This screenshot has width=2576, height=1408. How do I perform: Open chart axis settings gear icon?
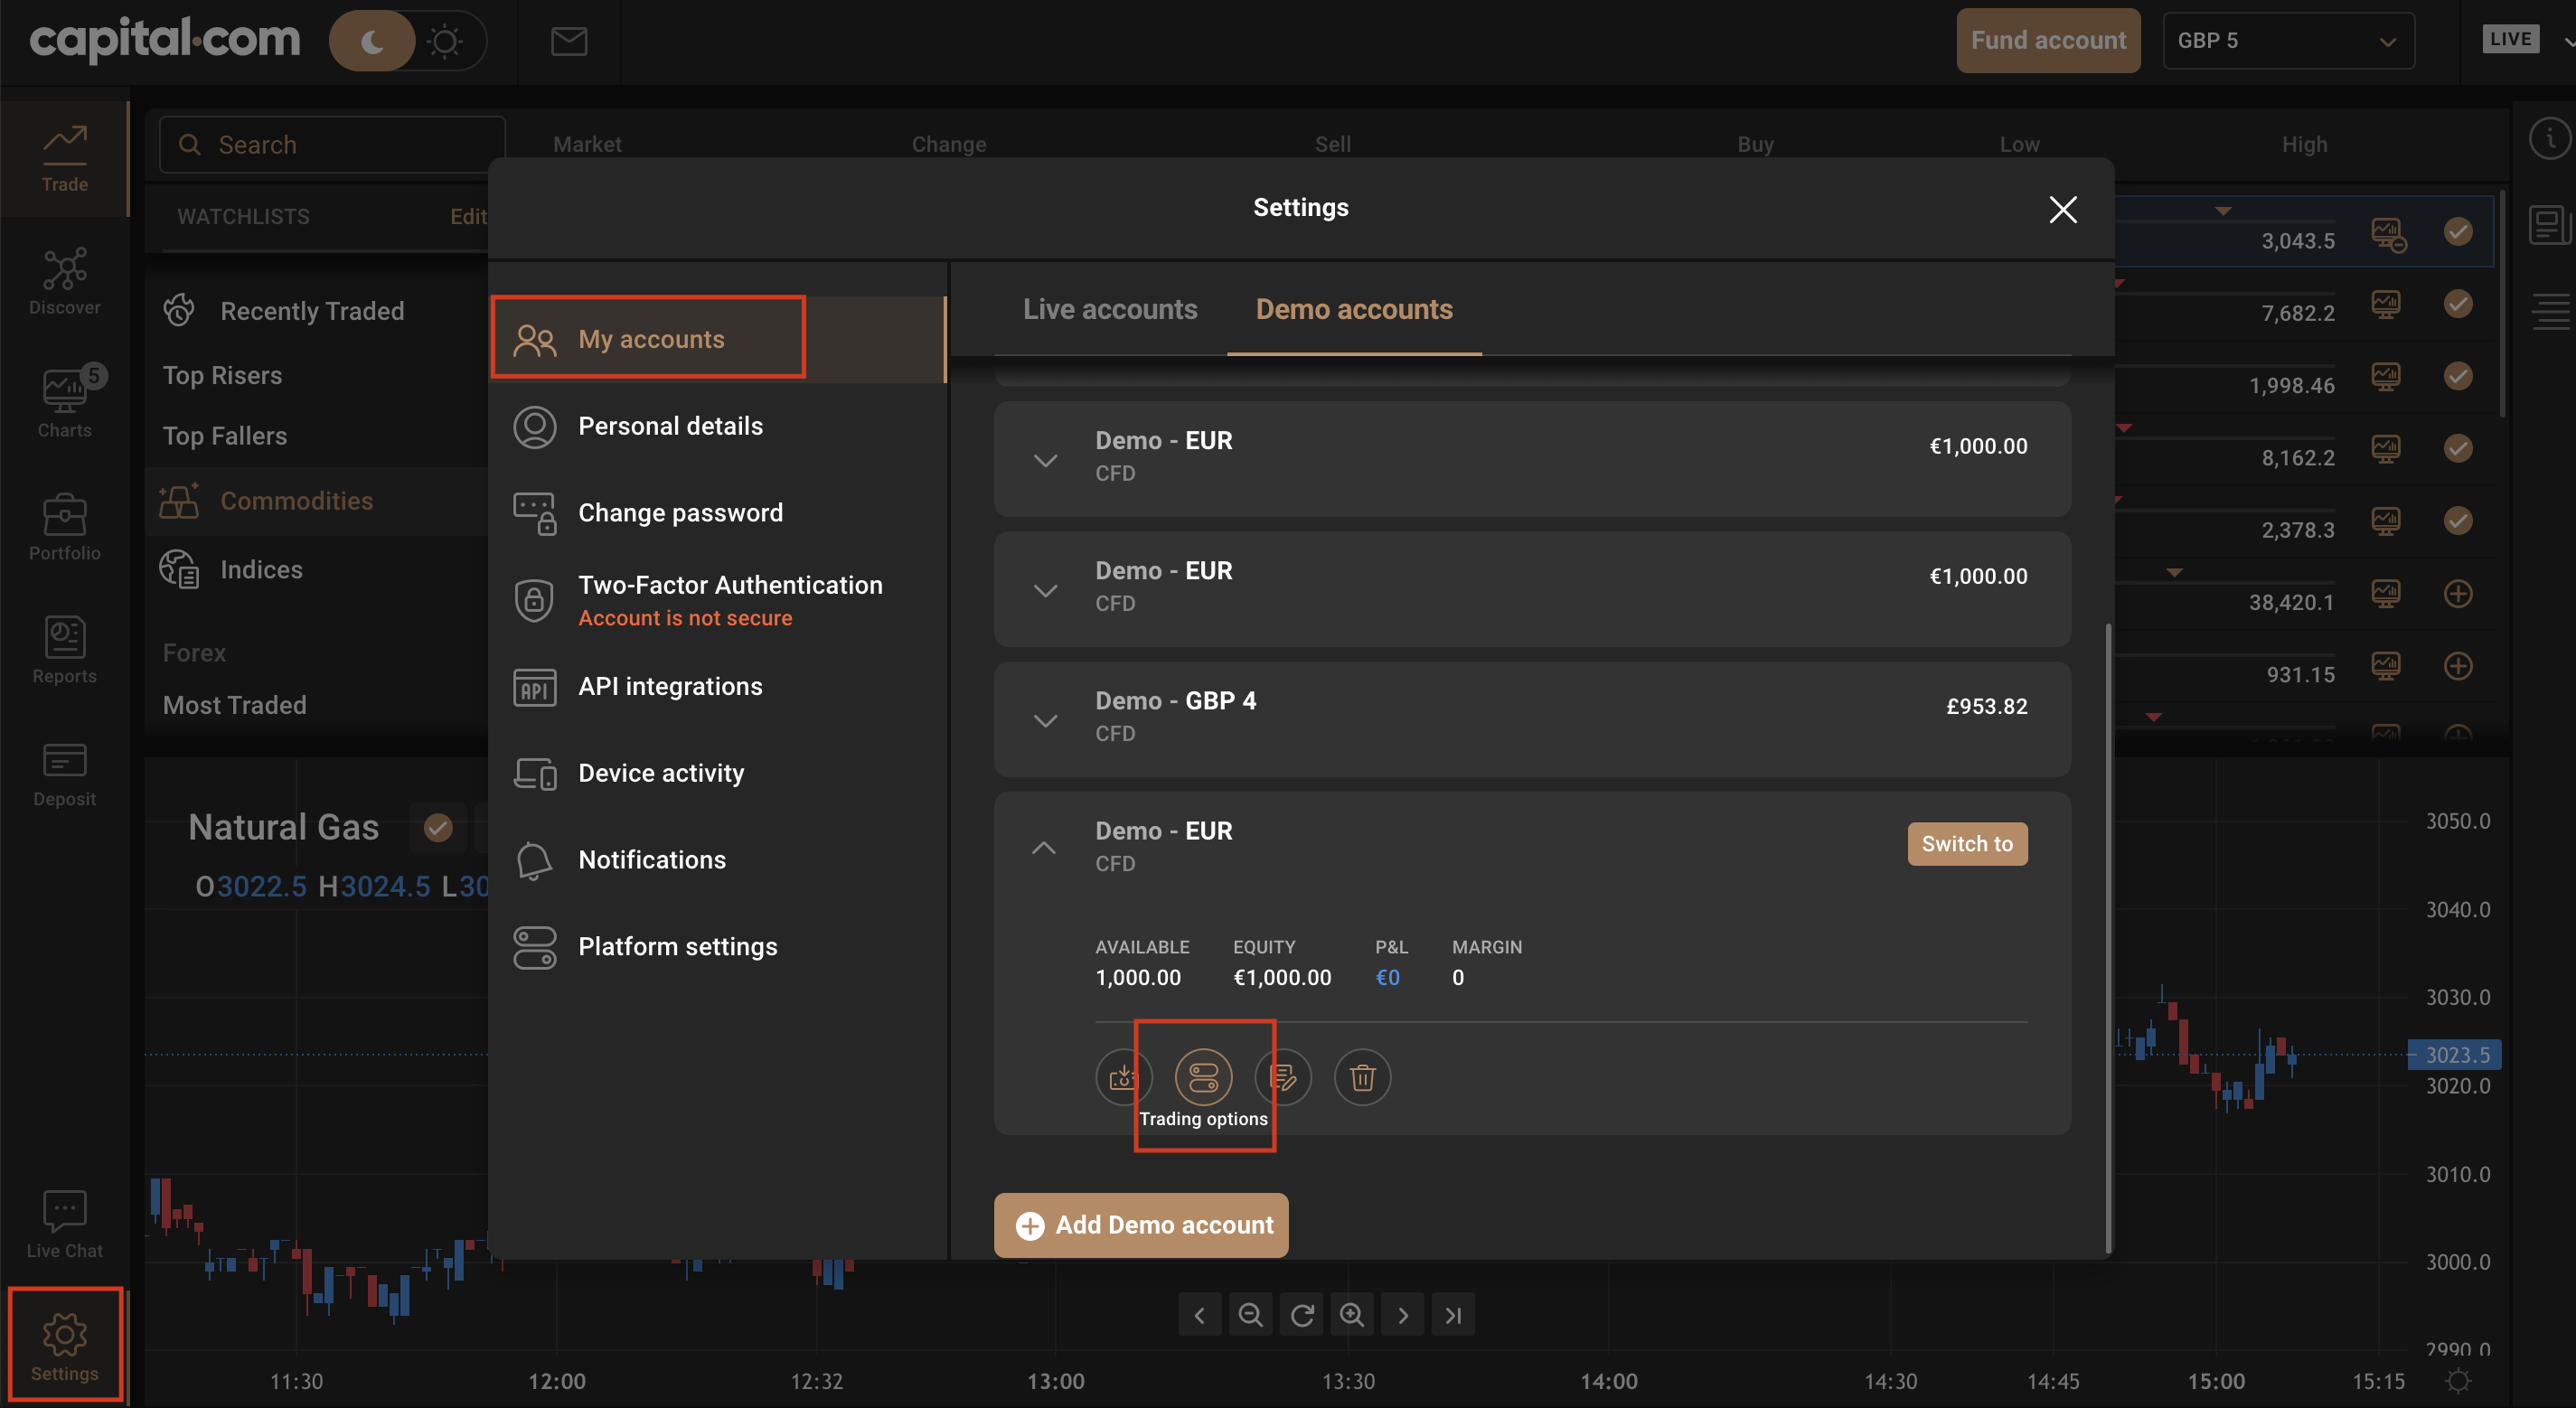click(x=2458, y=1382)
